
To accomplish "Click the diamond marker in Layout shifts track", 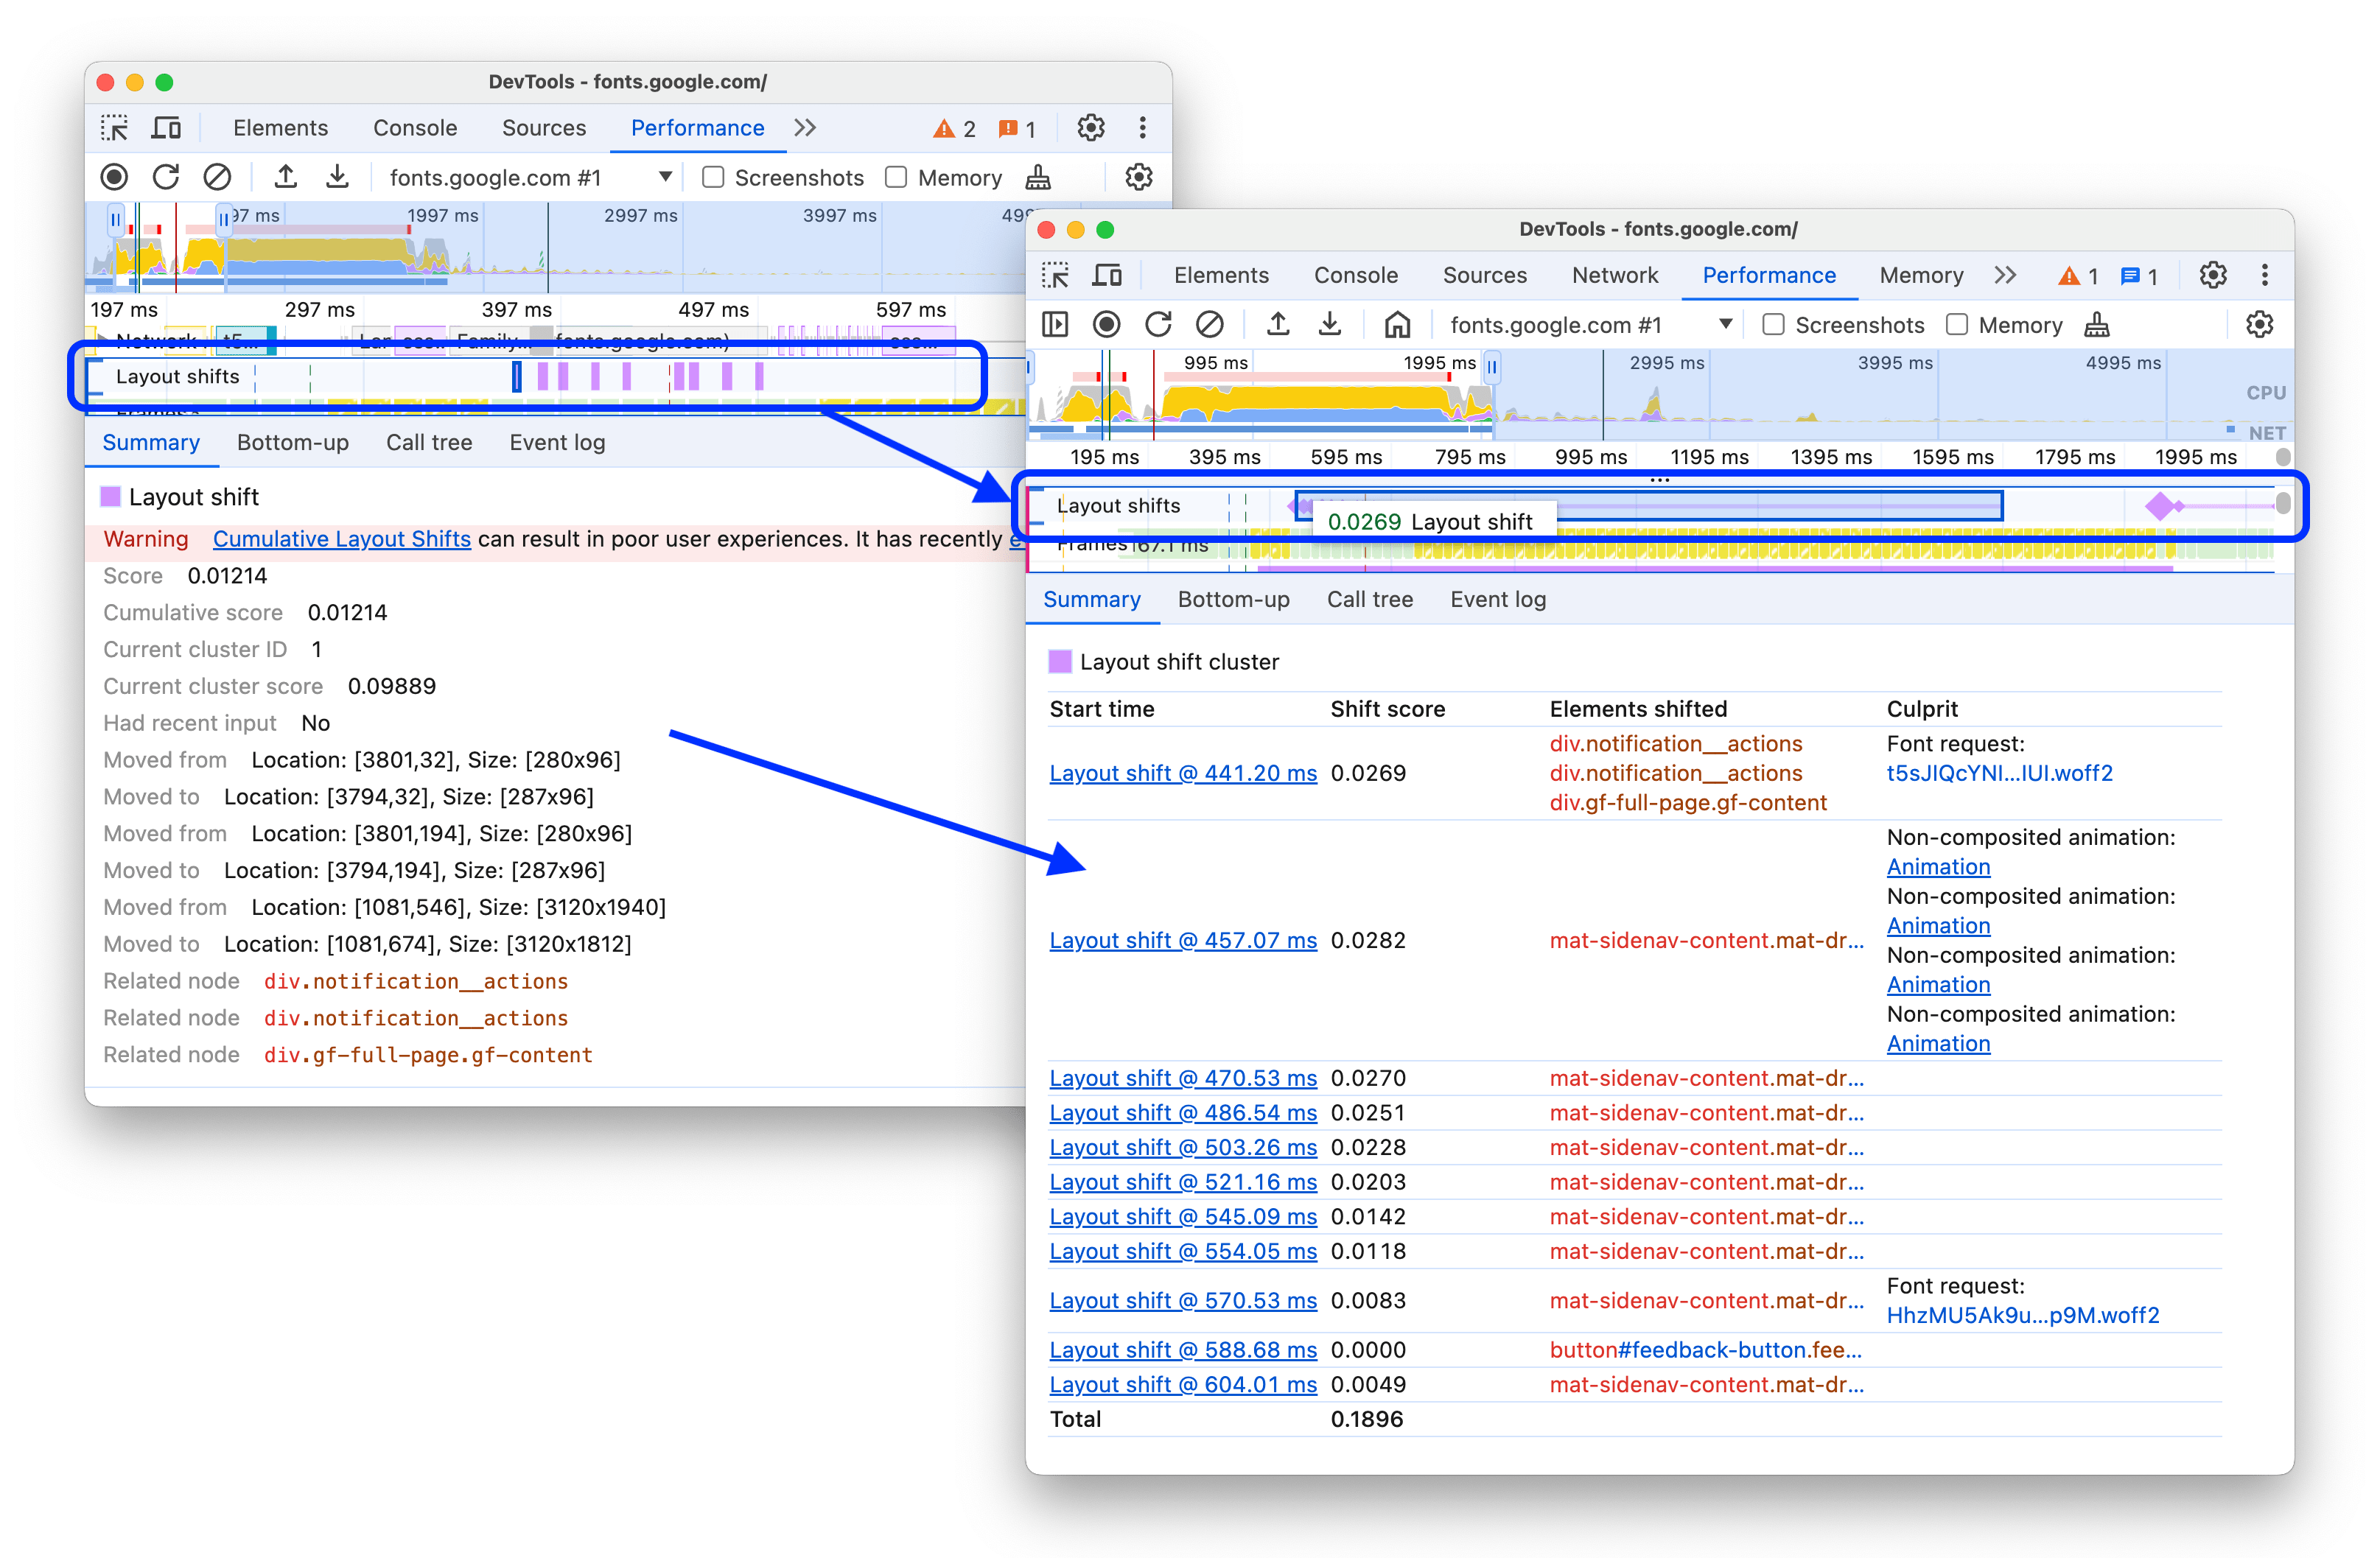I will [x=2159, y=505].
